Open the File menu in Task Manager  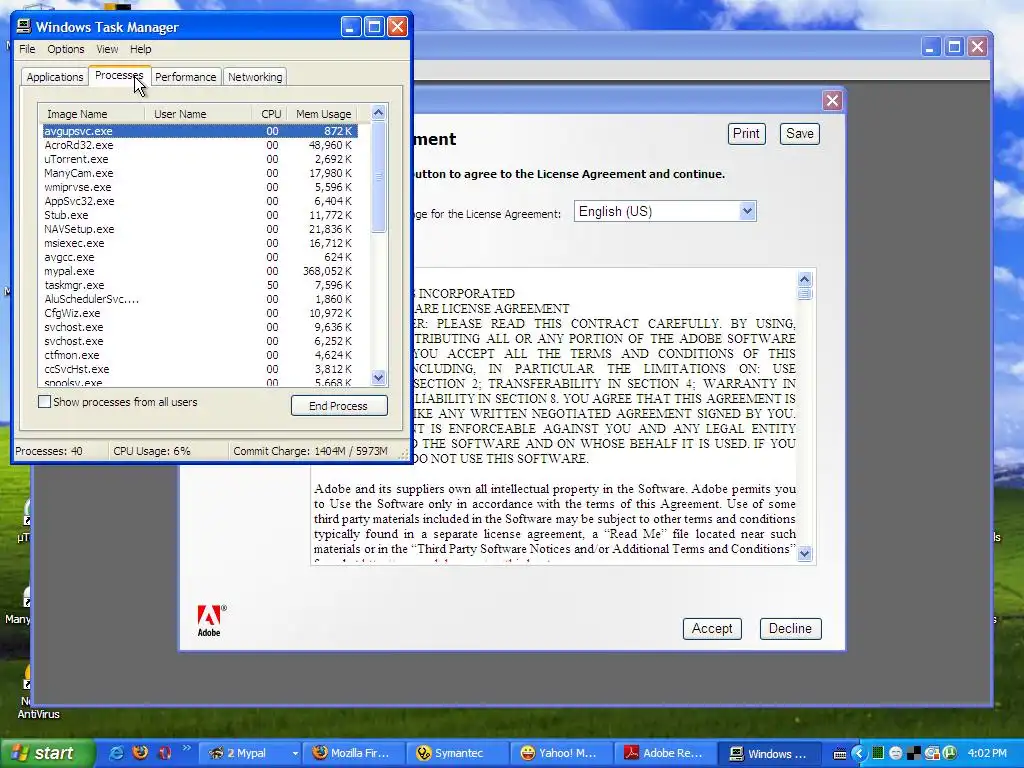[x=27, y=49]
